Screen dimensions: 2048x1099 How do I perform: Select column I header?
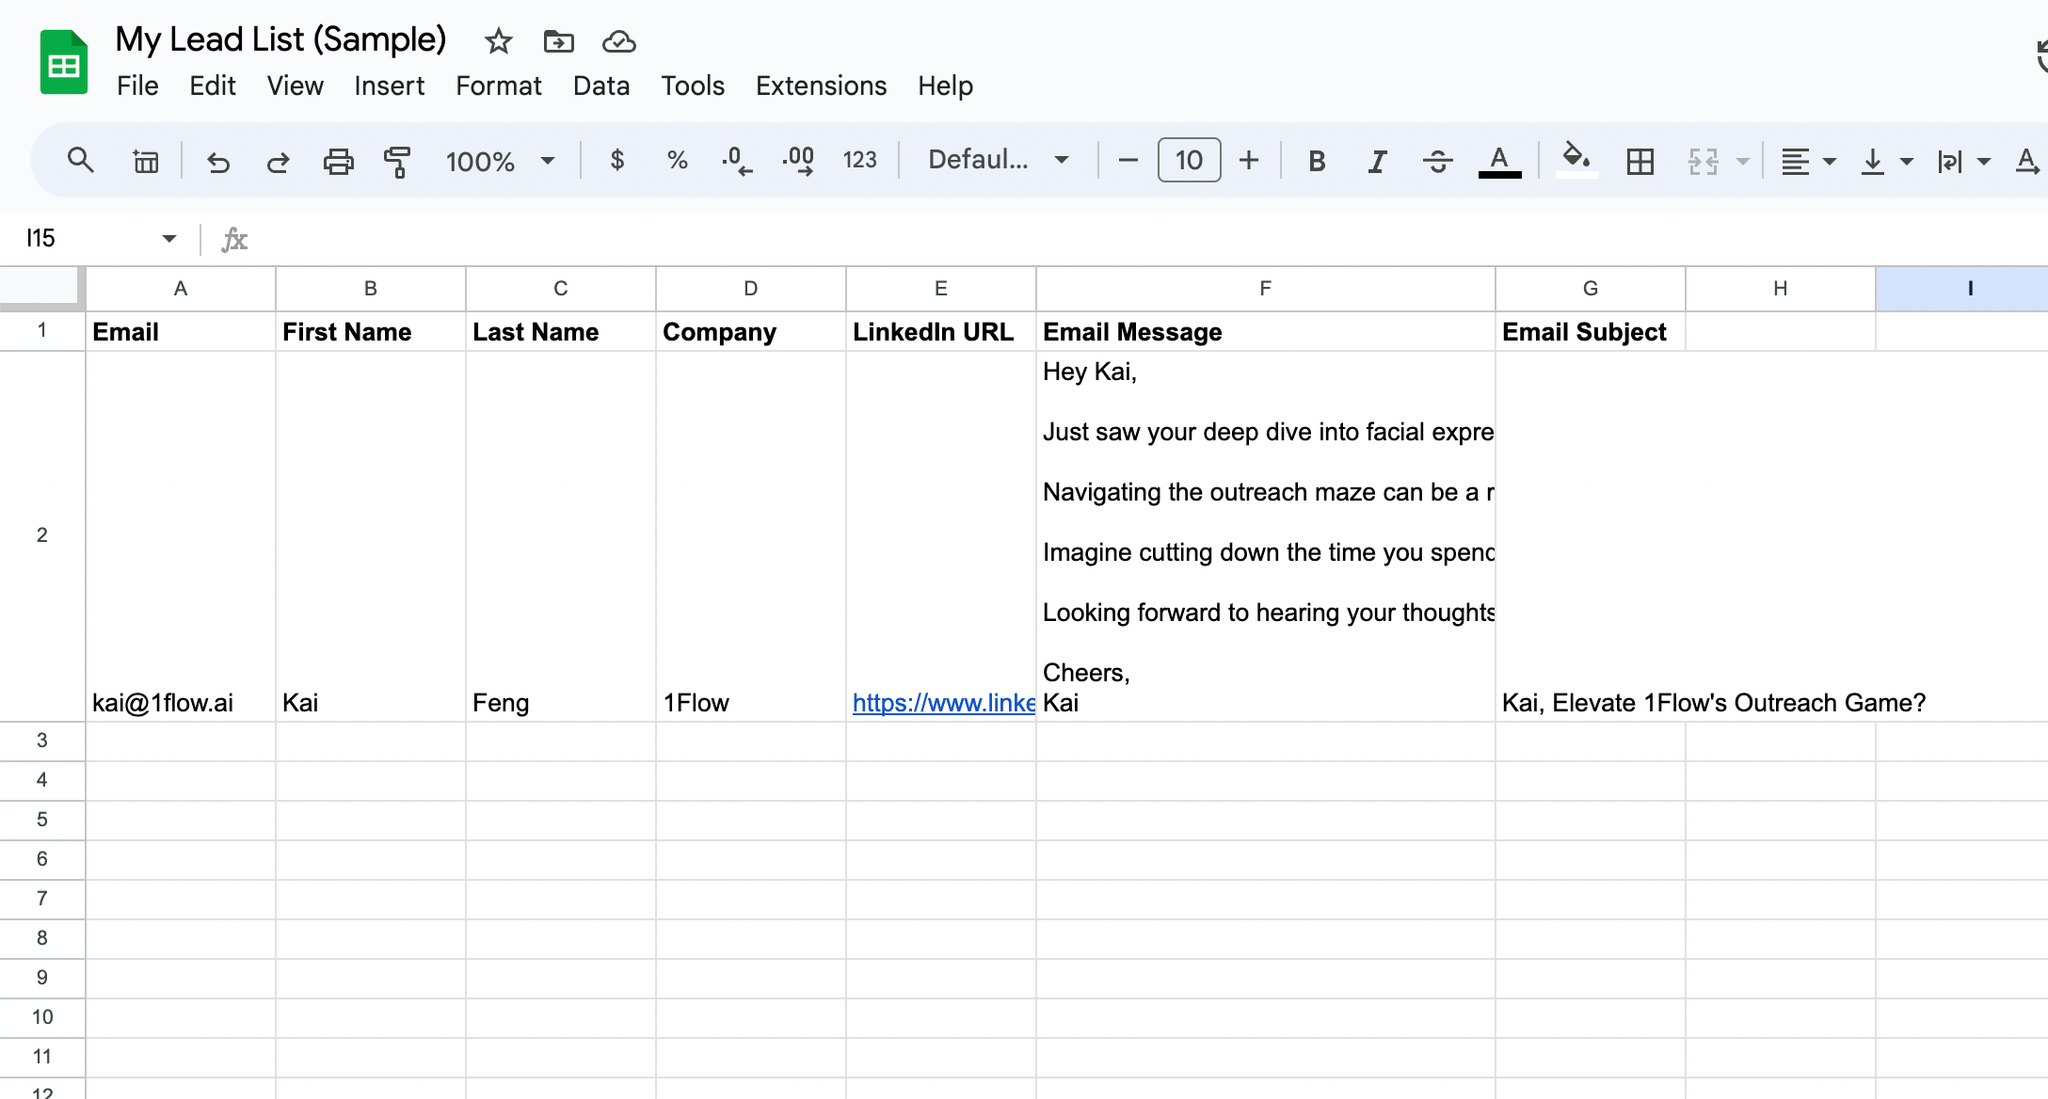point(1962,288)
